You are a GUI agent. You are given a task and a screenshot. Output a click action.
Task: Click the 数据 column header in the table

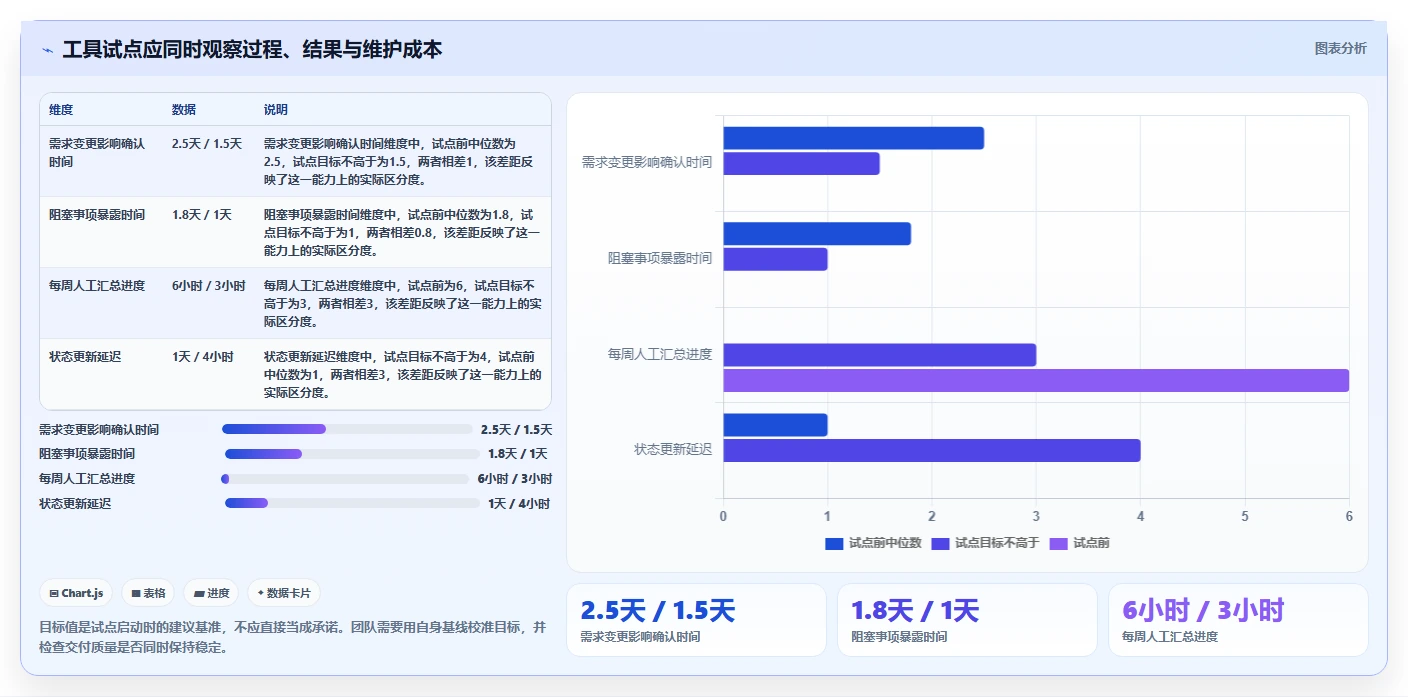coord(184,110)
